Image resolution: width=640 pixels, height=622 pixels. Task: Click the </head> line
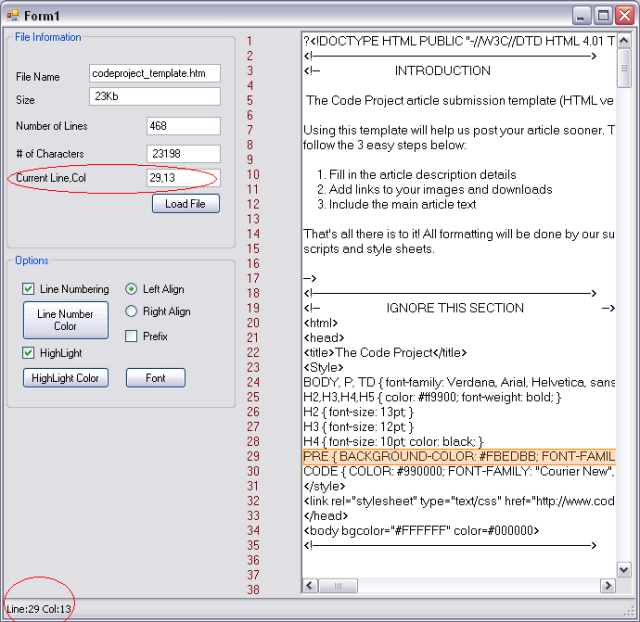[x=326, y=516]
